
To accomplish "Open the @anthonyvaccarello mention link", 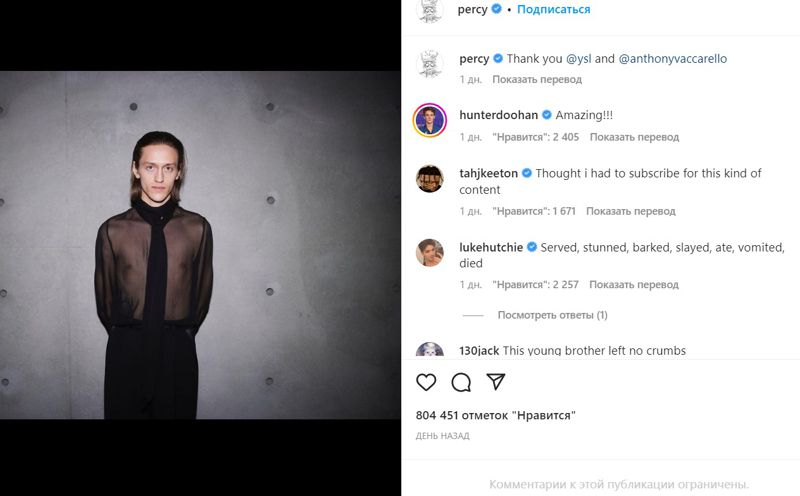I will point(673,59).
